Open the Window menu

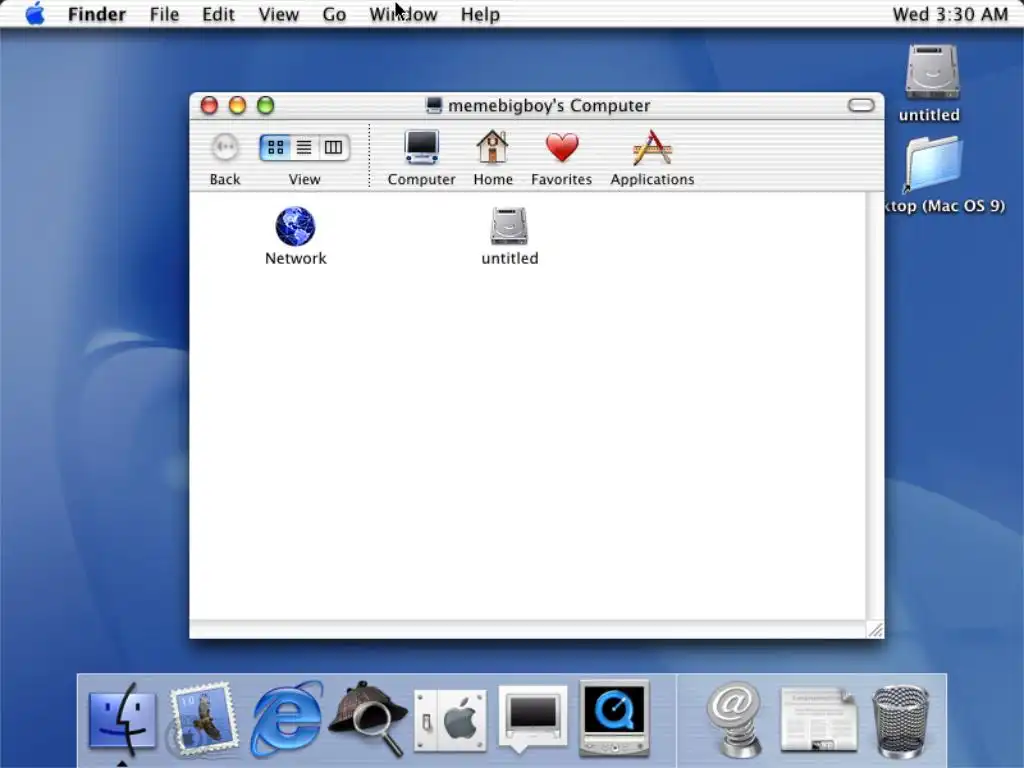point(403,14)
